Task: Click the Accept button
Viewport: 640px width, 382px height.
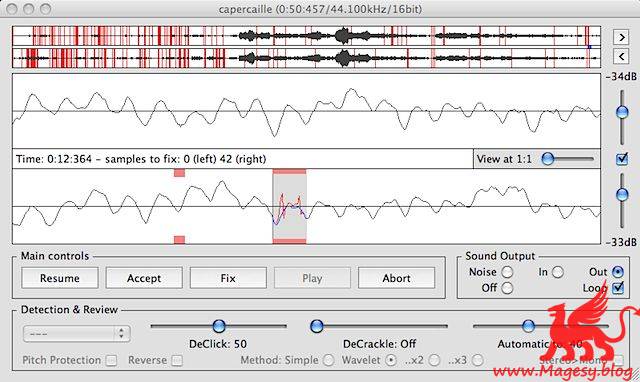Action: [x=144, y=278]
